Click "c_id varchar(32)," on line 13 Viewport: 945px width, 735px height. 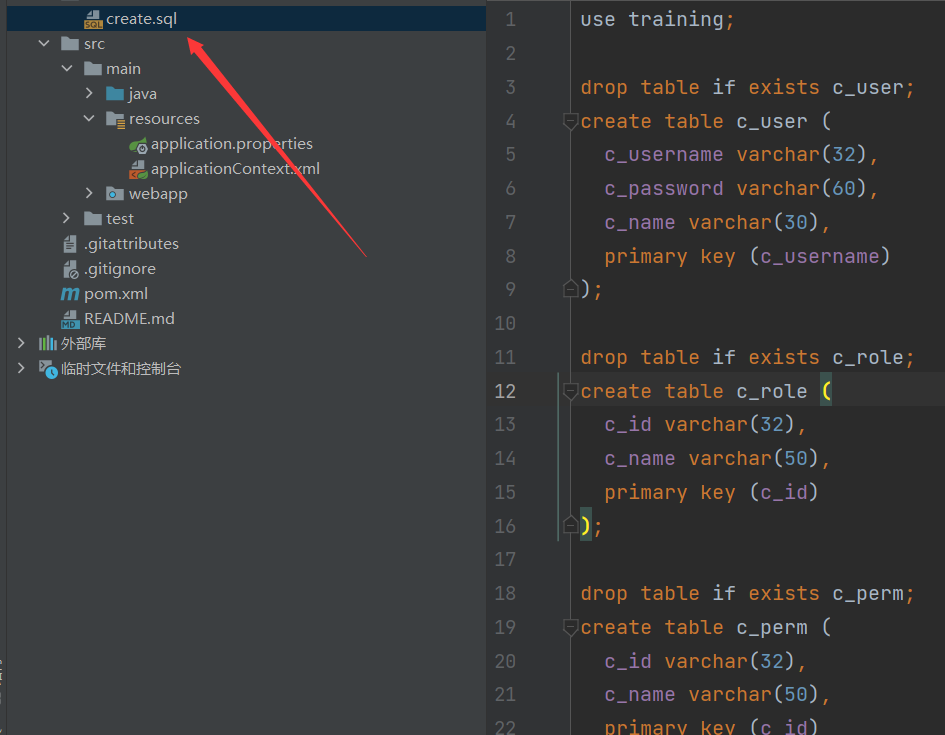pos(705,425)
